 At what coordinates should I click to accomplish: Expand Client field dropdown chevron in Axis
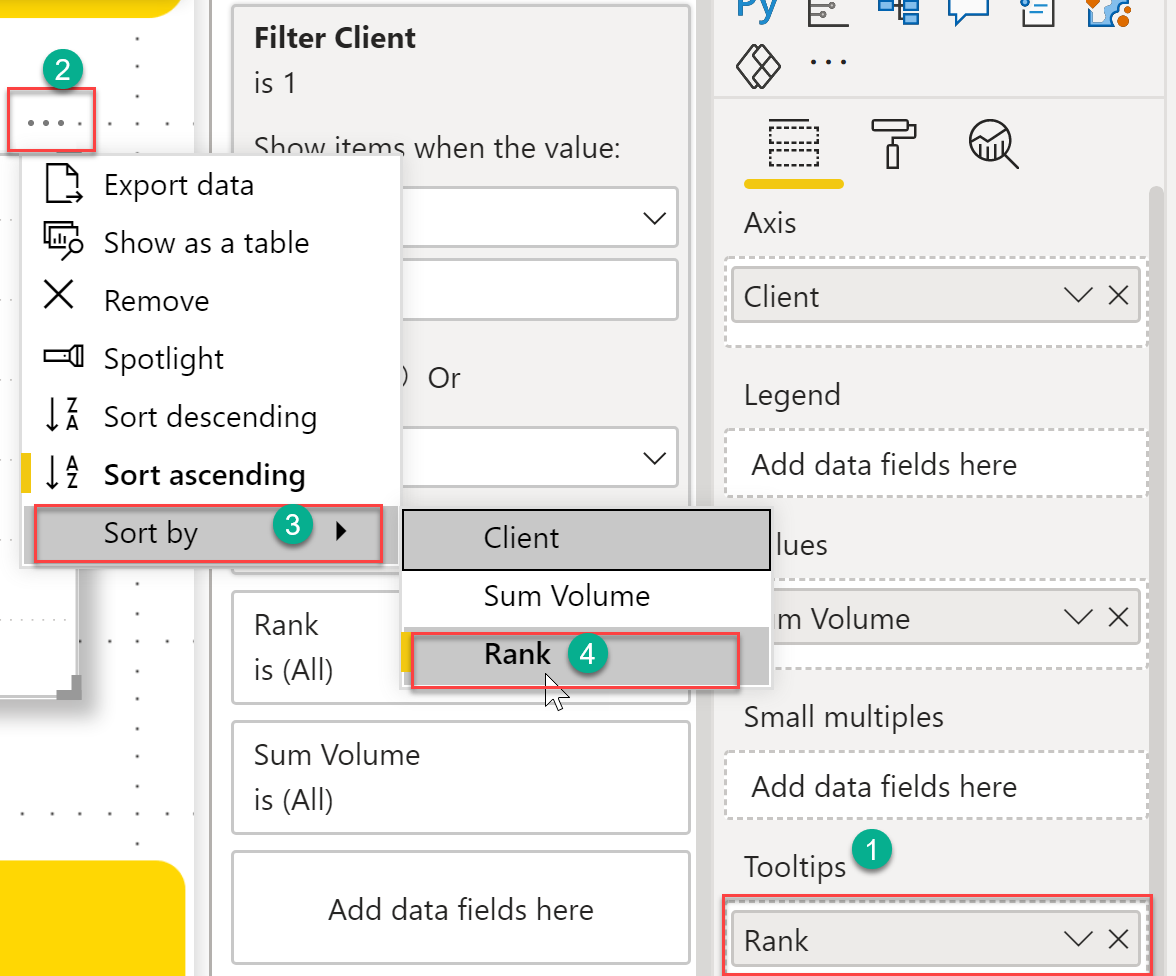[x=1078, y=296]
